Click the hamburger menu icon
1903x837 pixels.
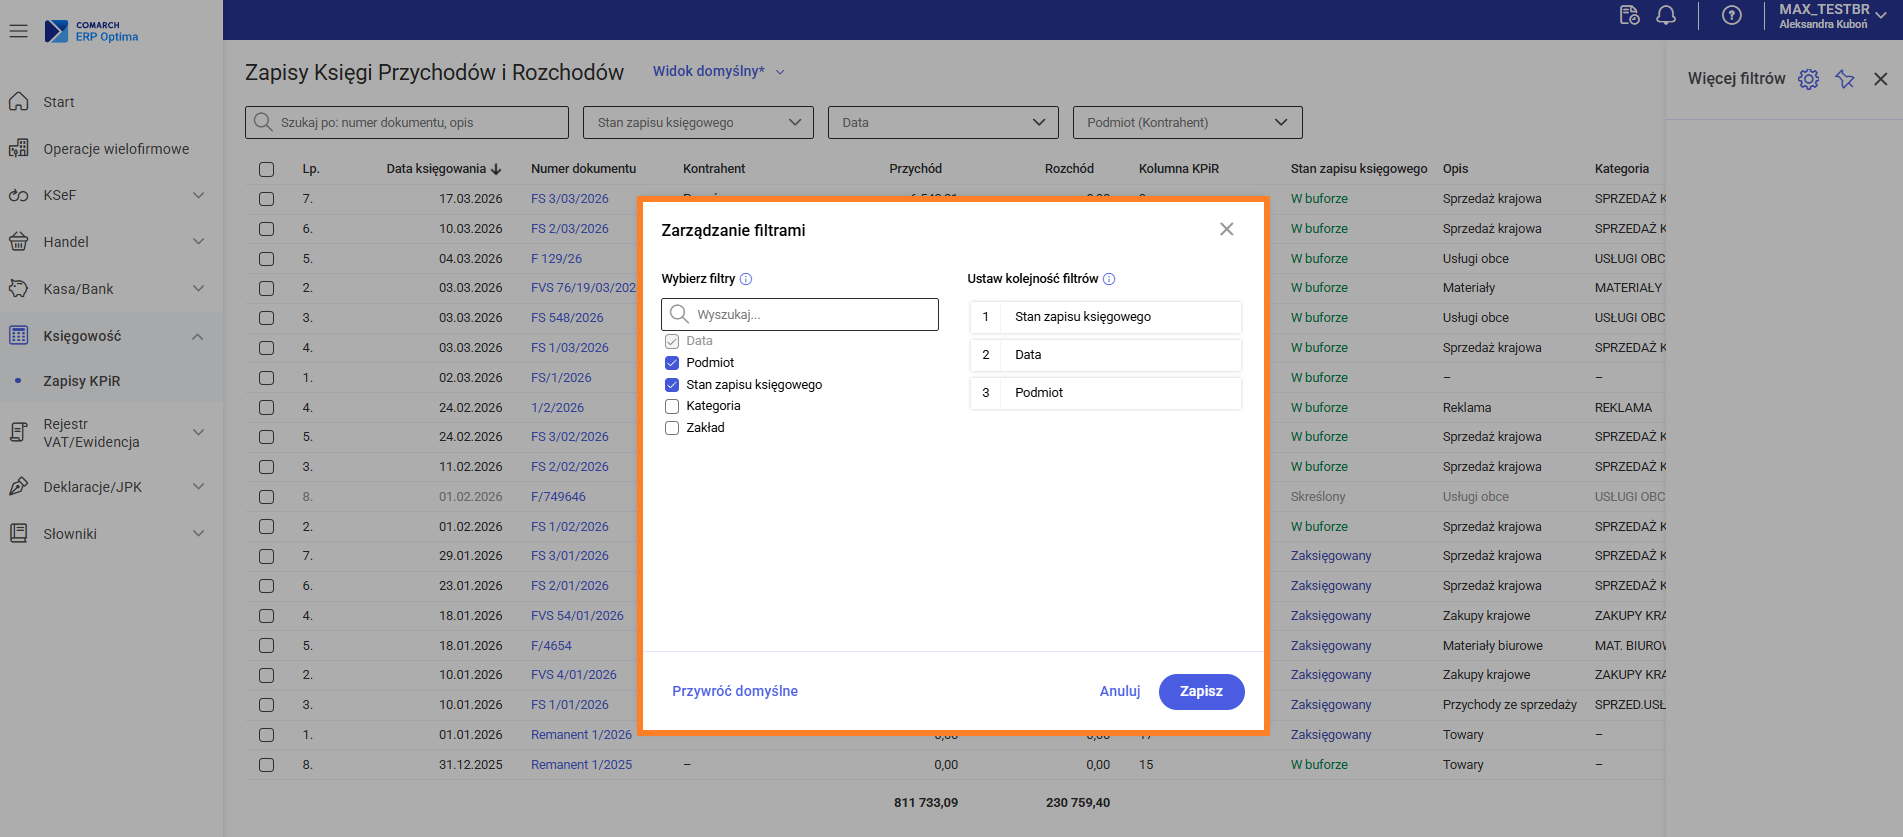(18, 31)
